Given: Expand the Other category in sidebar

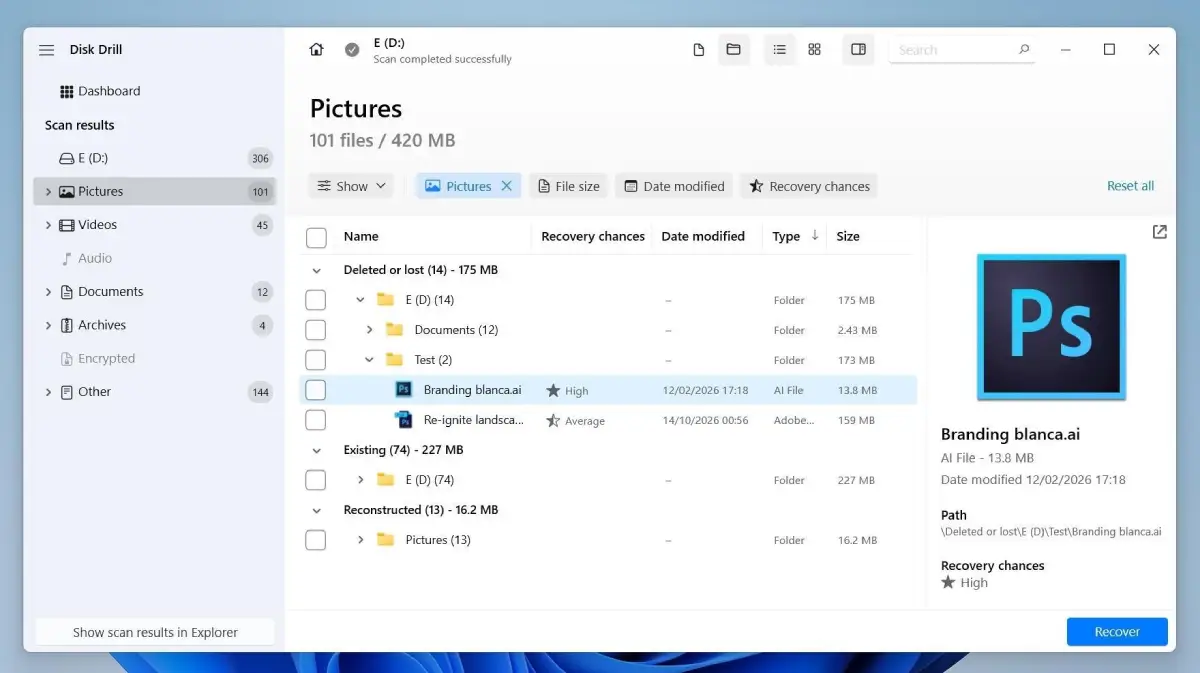Looking at the screenshot, I should (48, 392).
